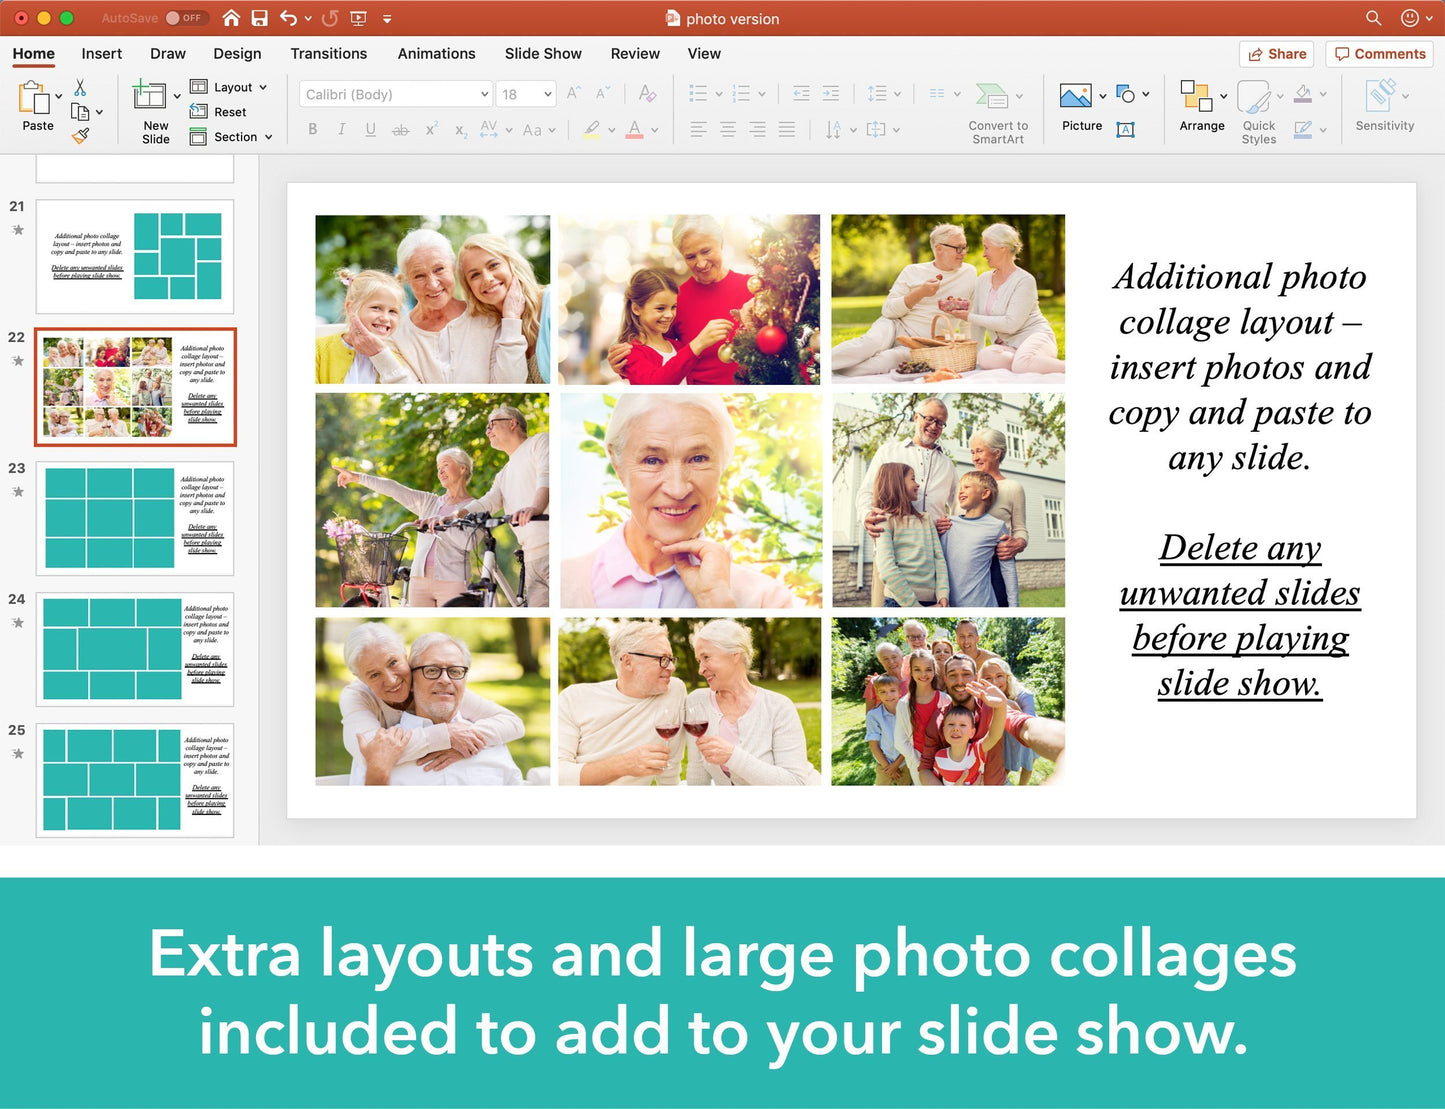Toggle the AutoSave switch
The height and width of the screenshot is (1109, 1445).
click(x=186, y=17)
